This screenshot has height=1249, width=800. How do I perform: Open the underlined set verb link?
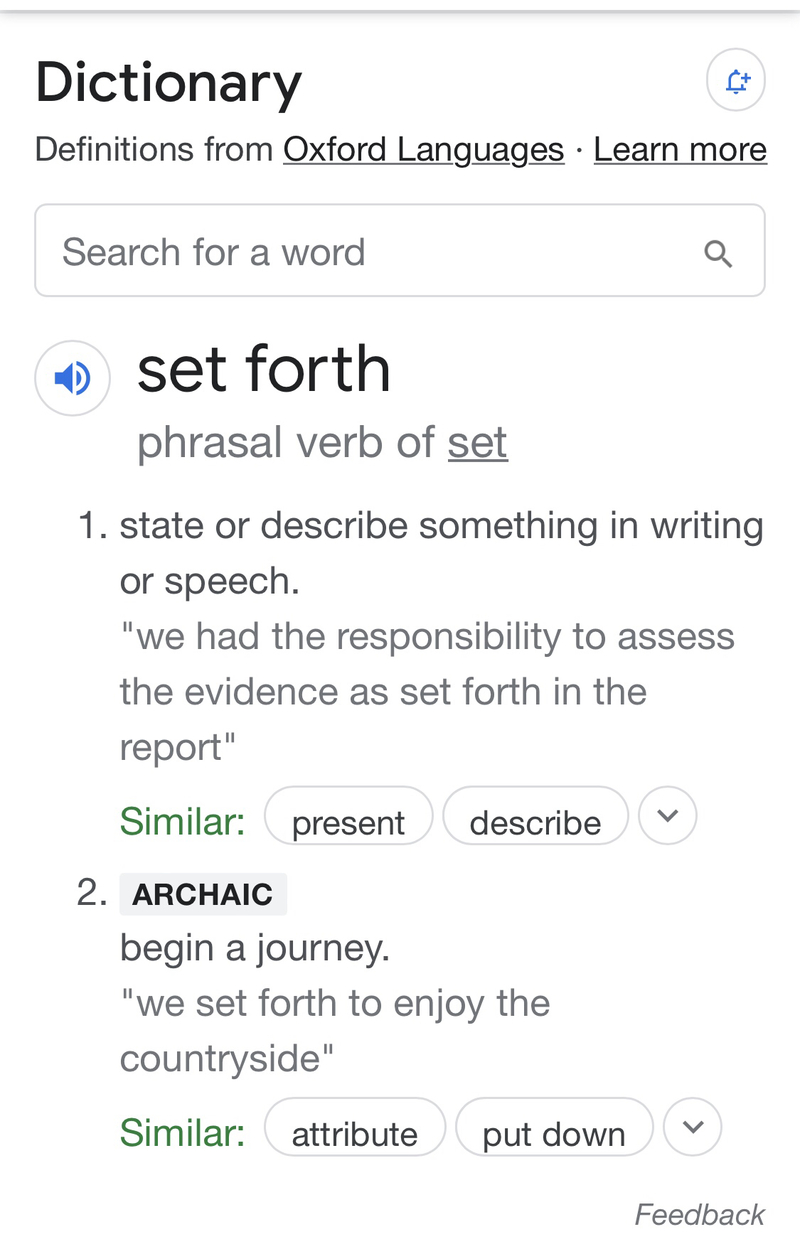pyautogui.click(x=477, y=442)
